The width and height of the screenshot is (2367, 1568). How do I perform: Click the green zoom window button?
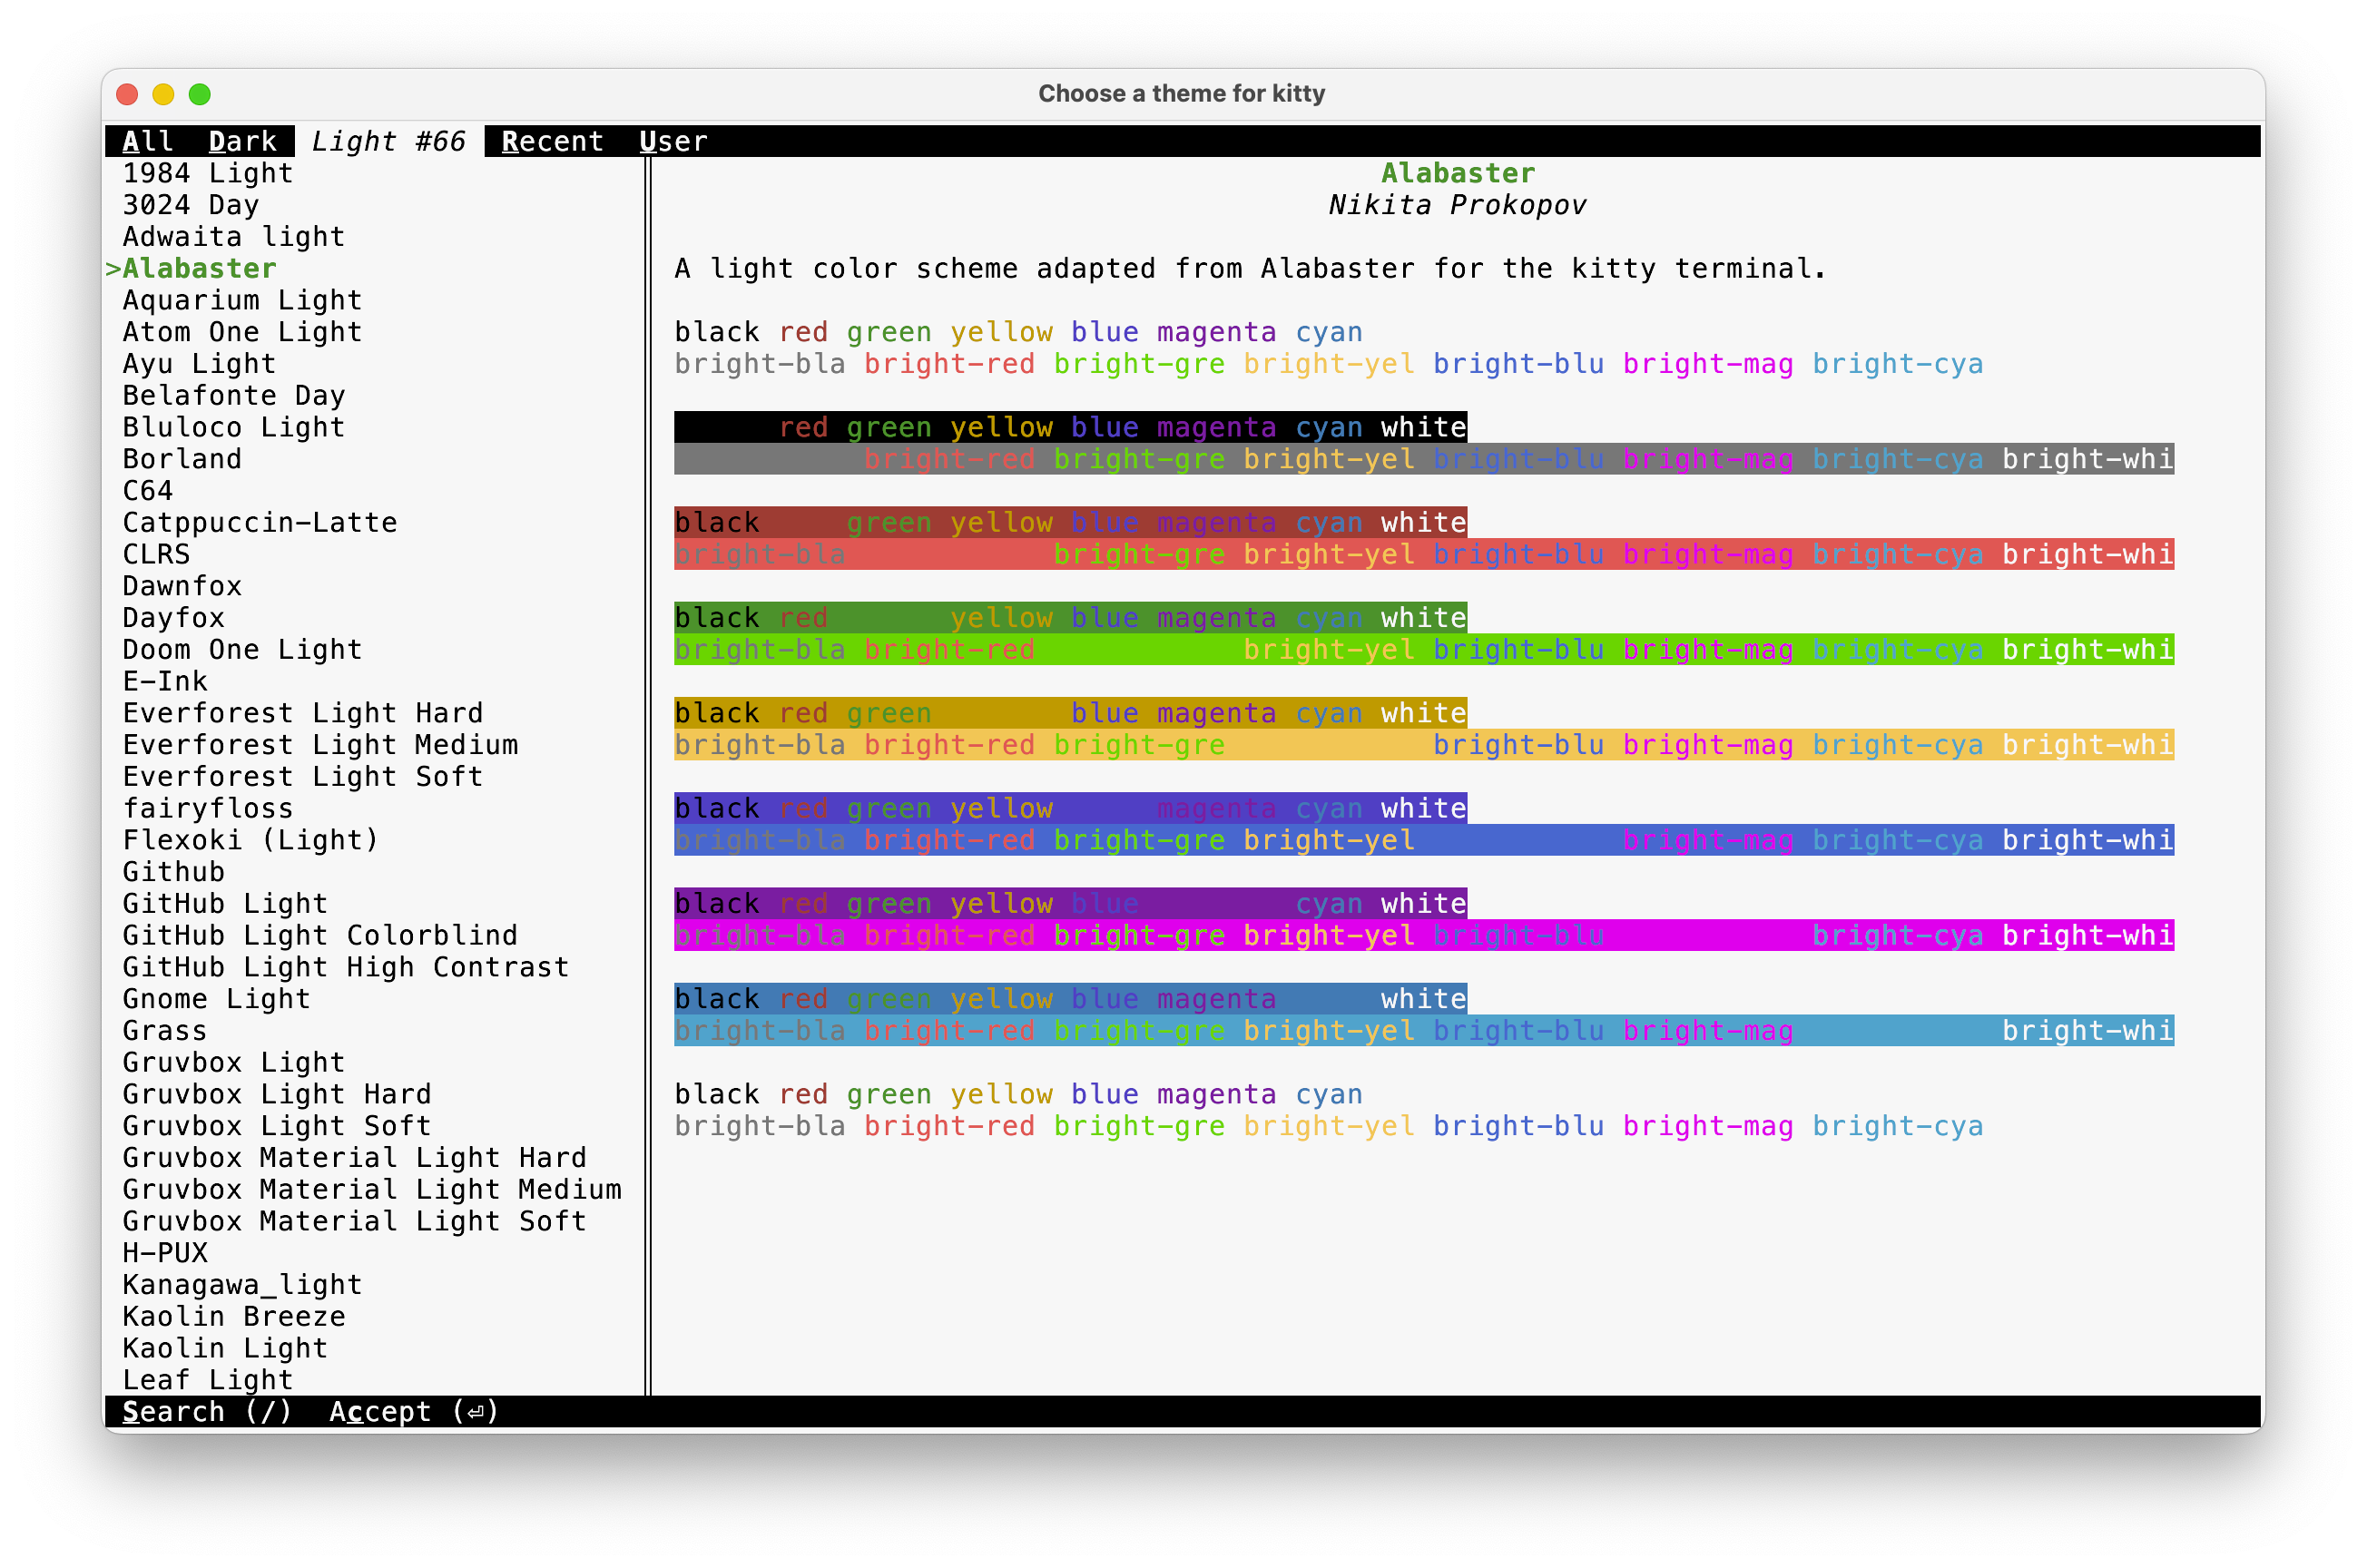(200, 94)
